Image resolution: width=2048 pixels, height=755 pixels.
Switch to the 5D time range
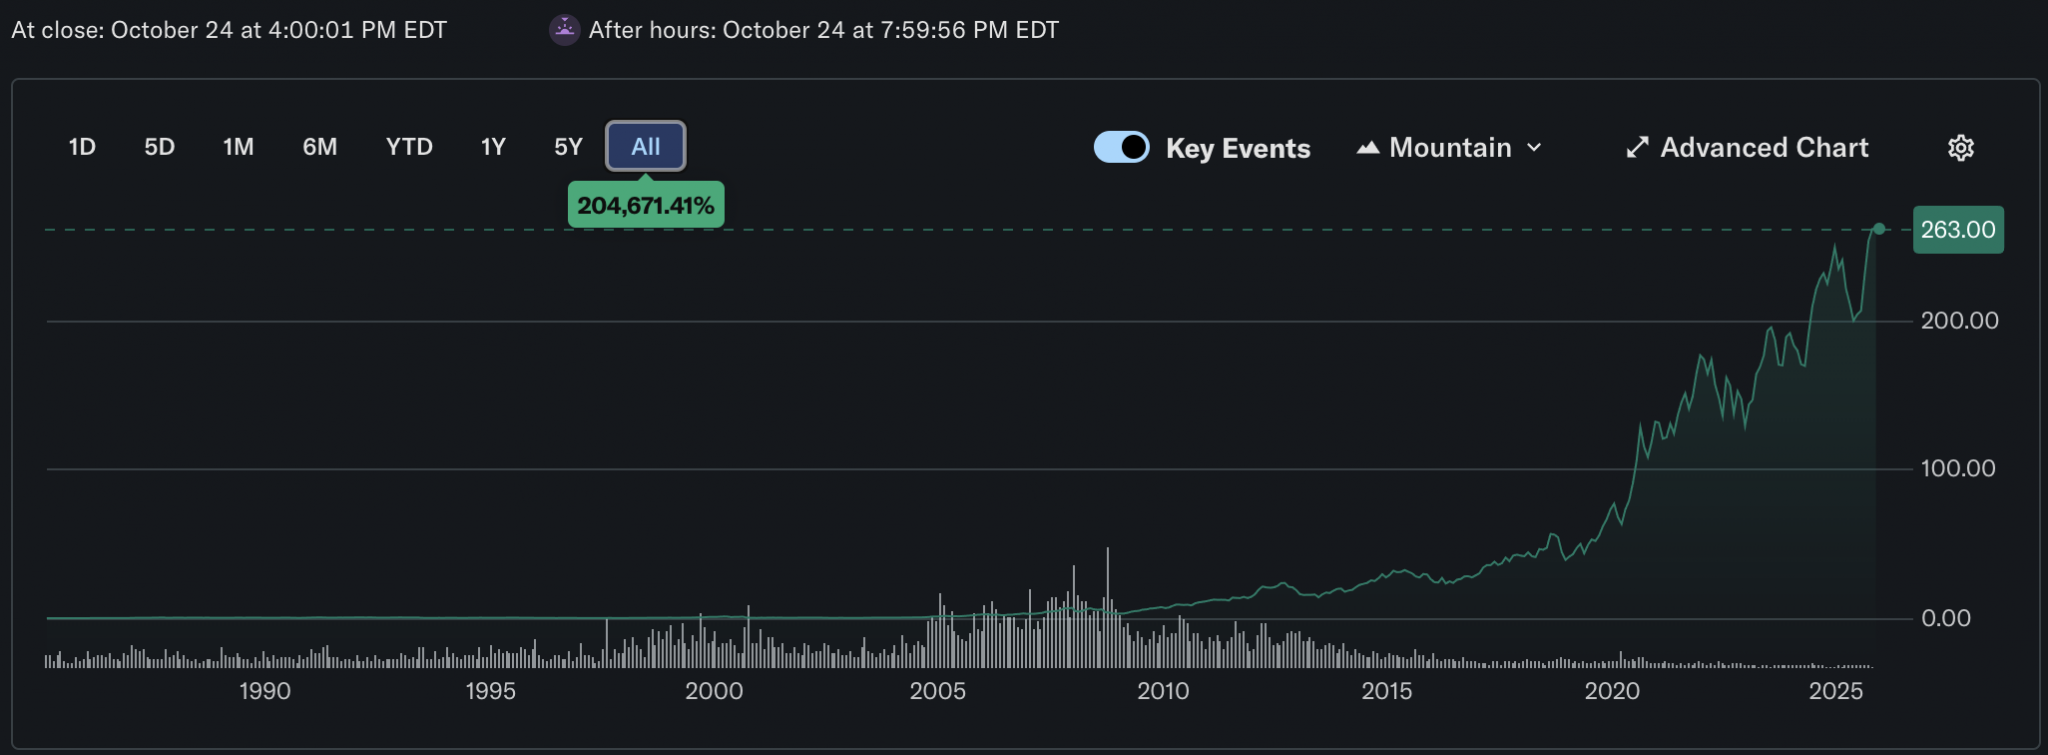pos(159,147)
